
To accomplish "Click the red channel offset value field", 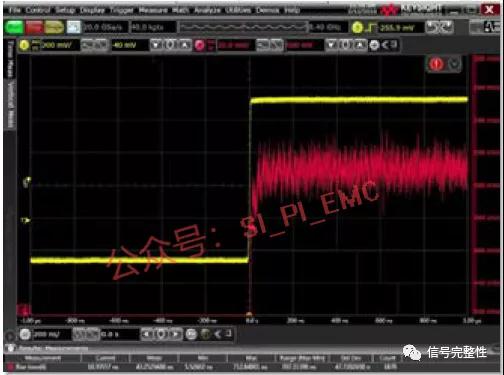I will [x=305, y=45].
